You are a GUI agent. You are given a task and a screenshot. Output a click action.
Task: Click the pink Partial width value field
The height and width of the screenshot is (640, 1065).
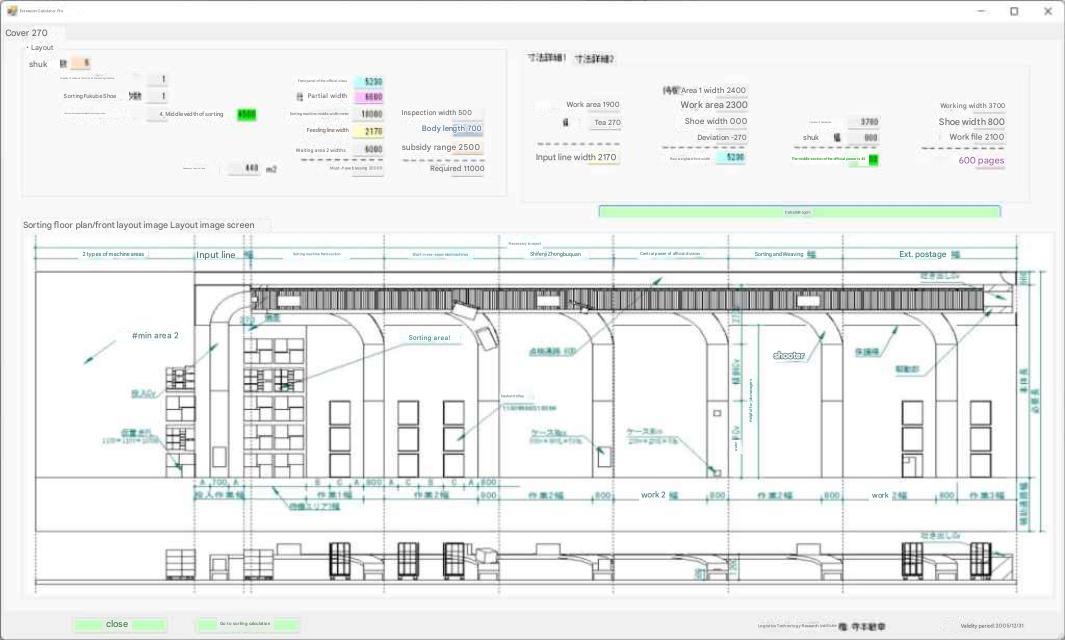coord(368,97)
